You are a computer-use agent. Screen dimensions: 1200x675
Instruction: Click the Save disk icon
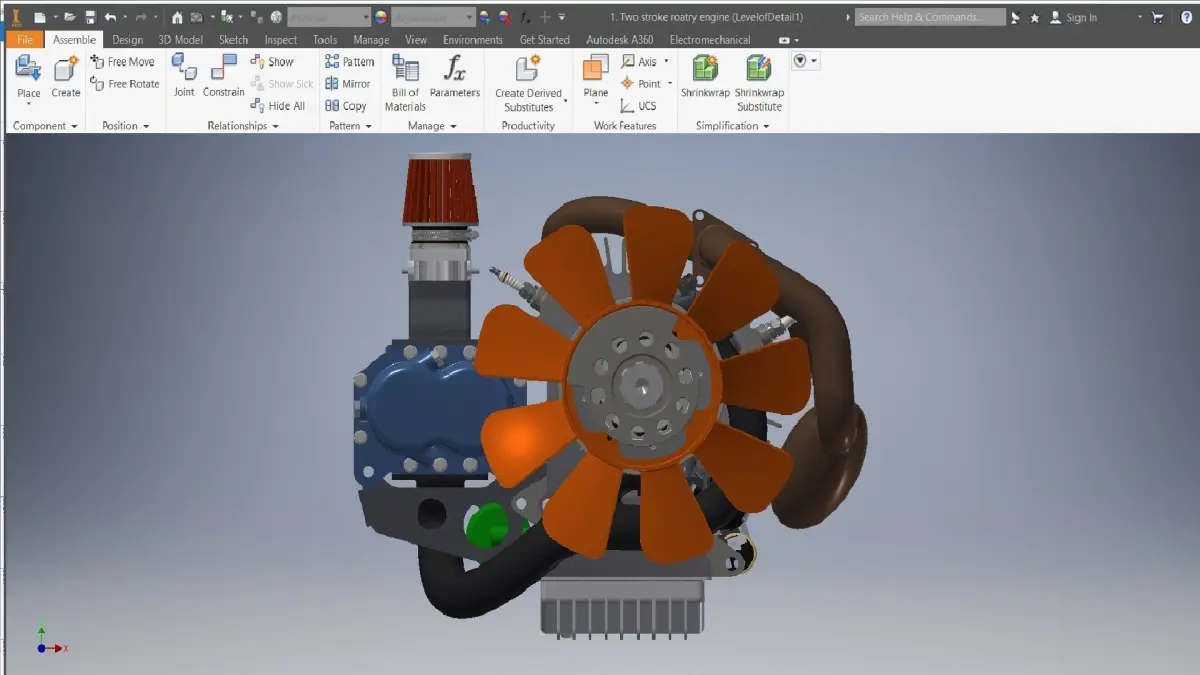(x=90, y=17)
